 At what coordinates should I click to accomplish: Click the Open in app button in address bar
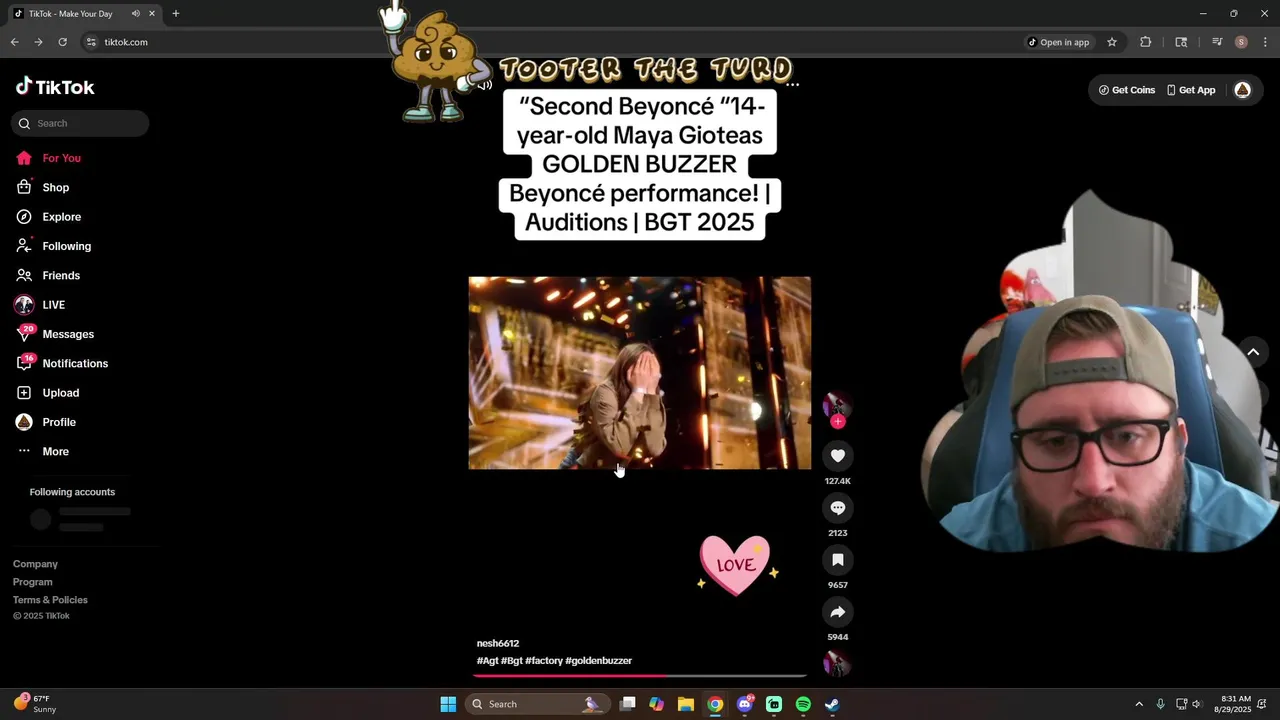click(x=1058, y=42)
